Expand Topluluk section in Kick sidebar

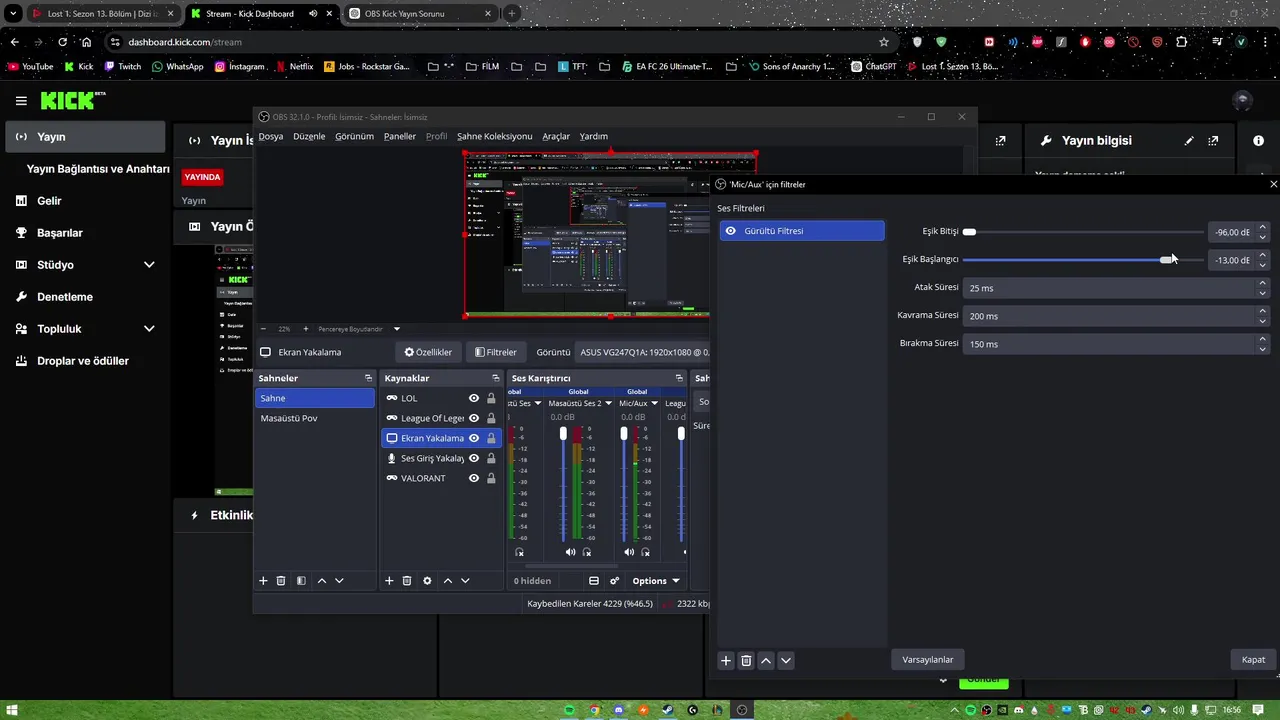click(x=149, y=329)
